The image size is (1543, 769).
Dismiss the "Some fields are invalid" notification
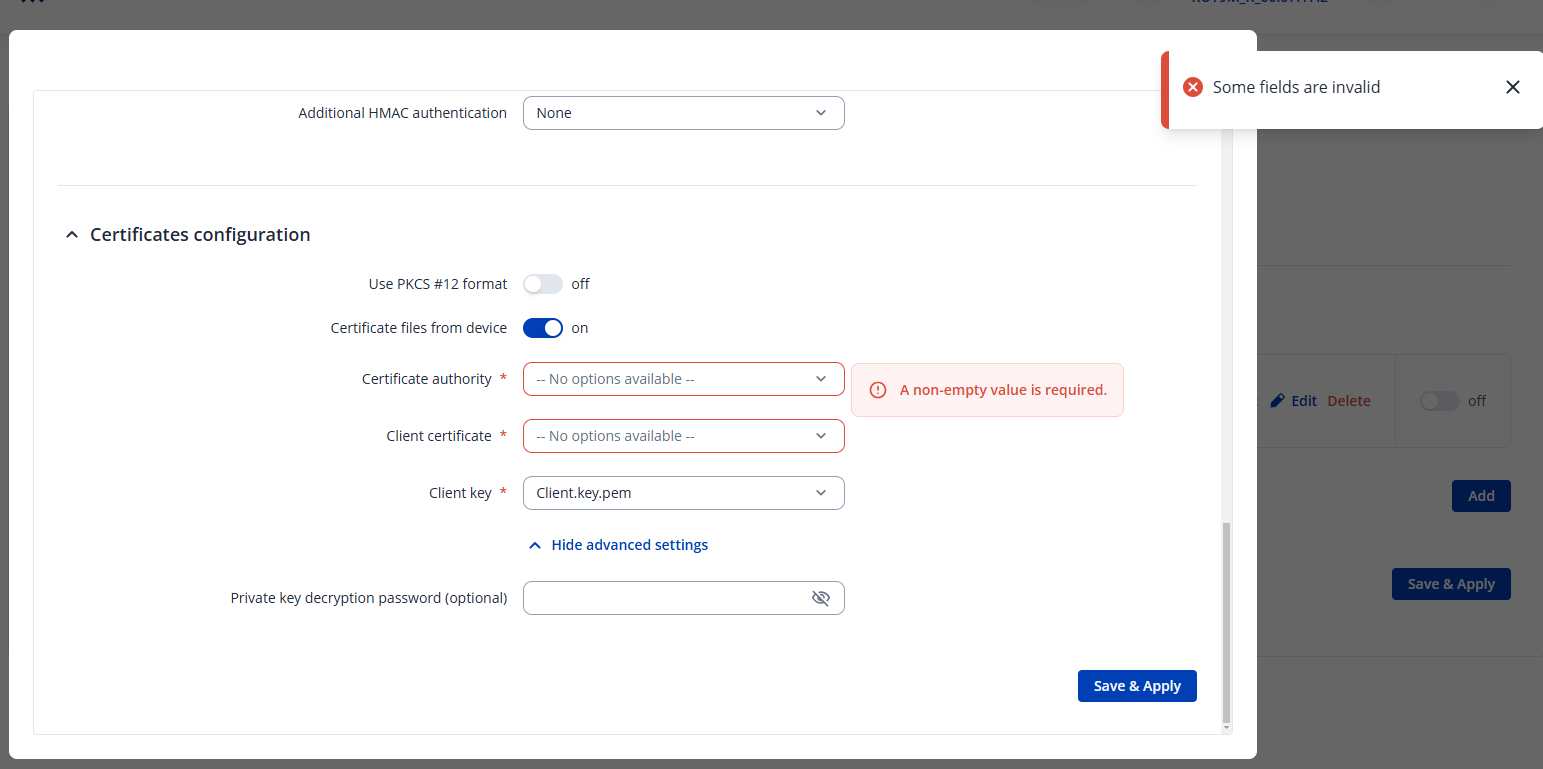coord(1512,87)
